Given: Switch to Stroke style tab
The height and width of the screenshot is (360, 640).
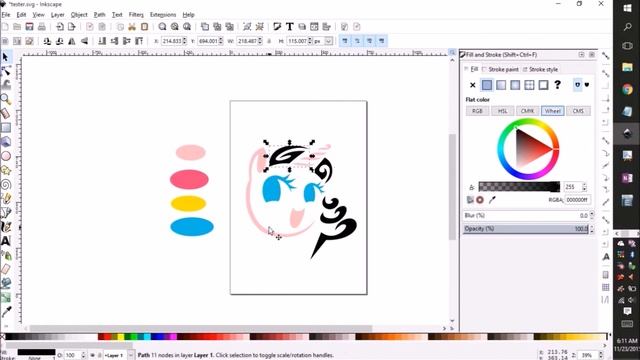Looking at the screenshot, I should pos(540,69).
